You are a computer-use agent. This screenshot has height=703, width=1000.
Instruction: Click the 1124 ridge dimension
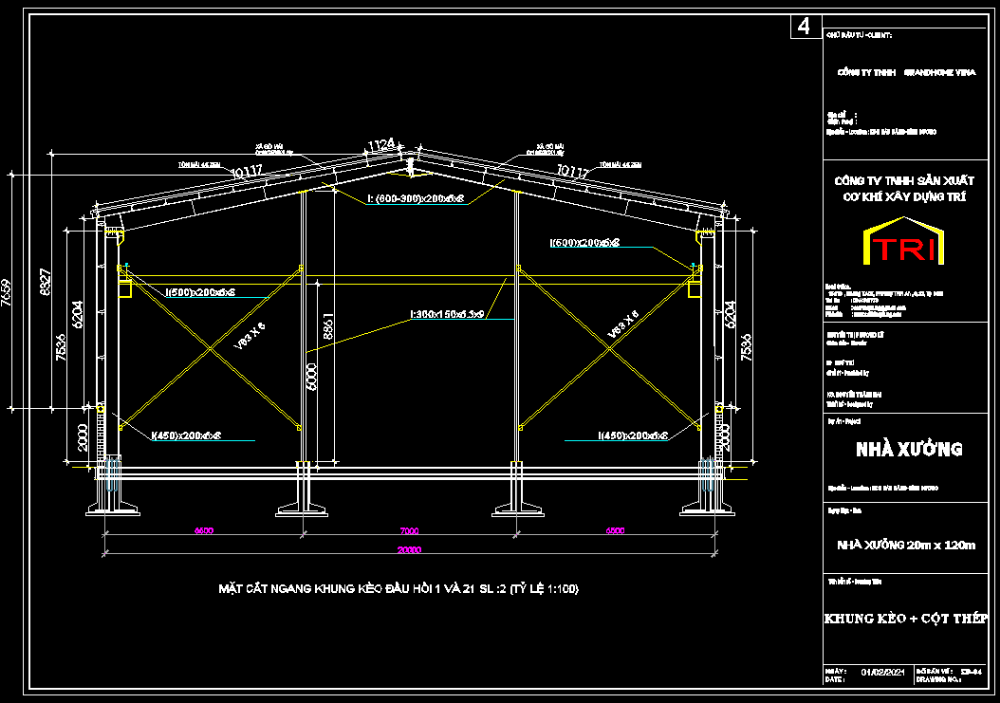[381, 144]
